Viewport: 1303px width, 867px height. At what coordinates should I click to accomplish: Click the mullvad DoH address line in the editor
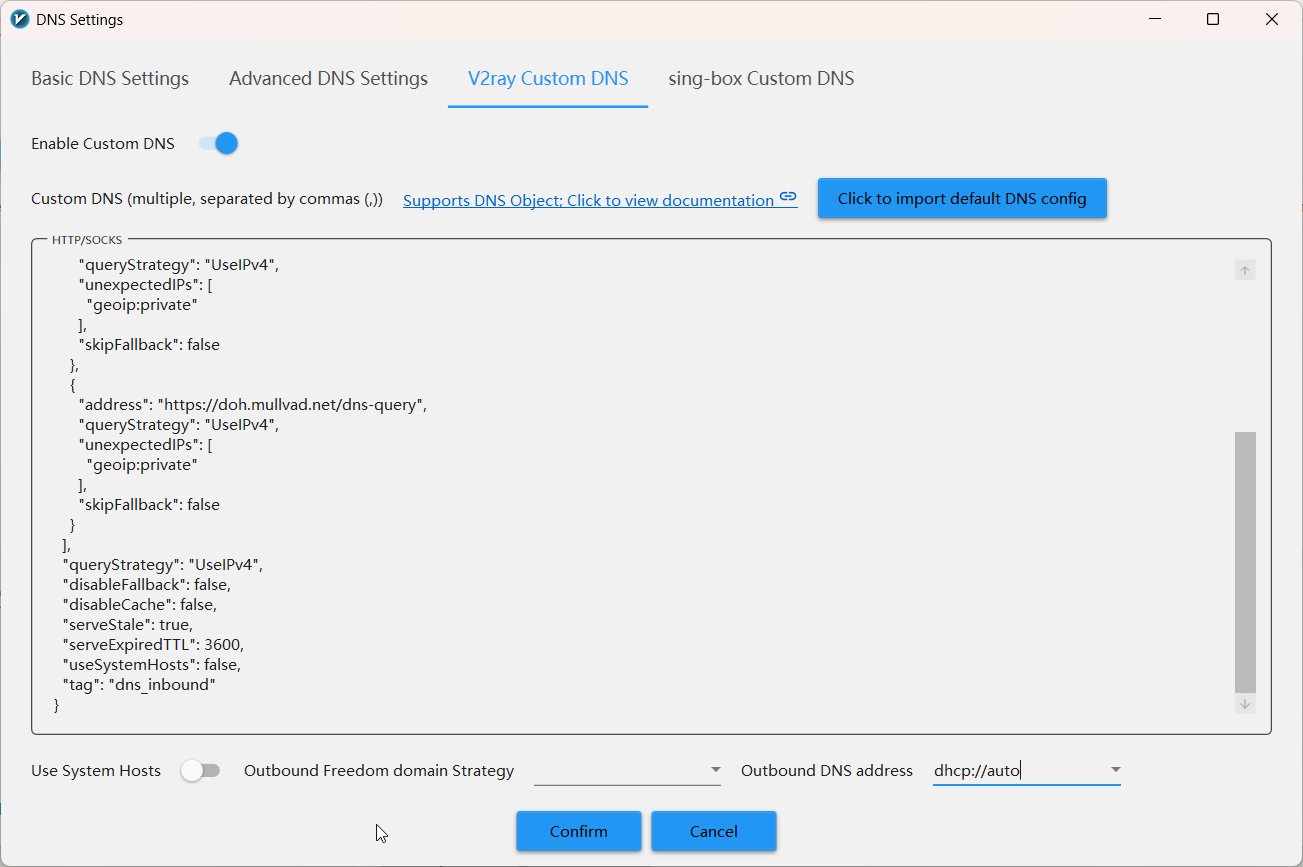pos(253,404)
